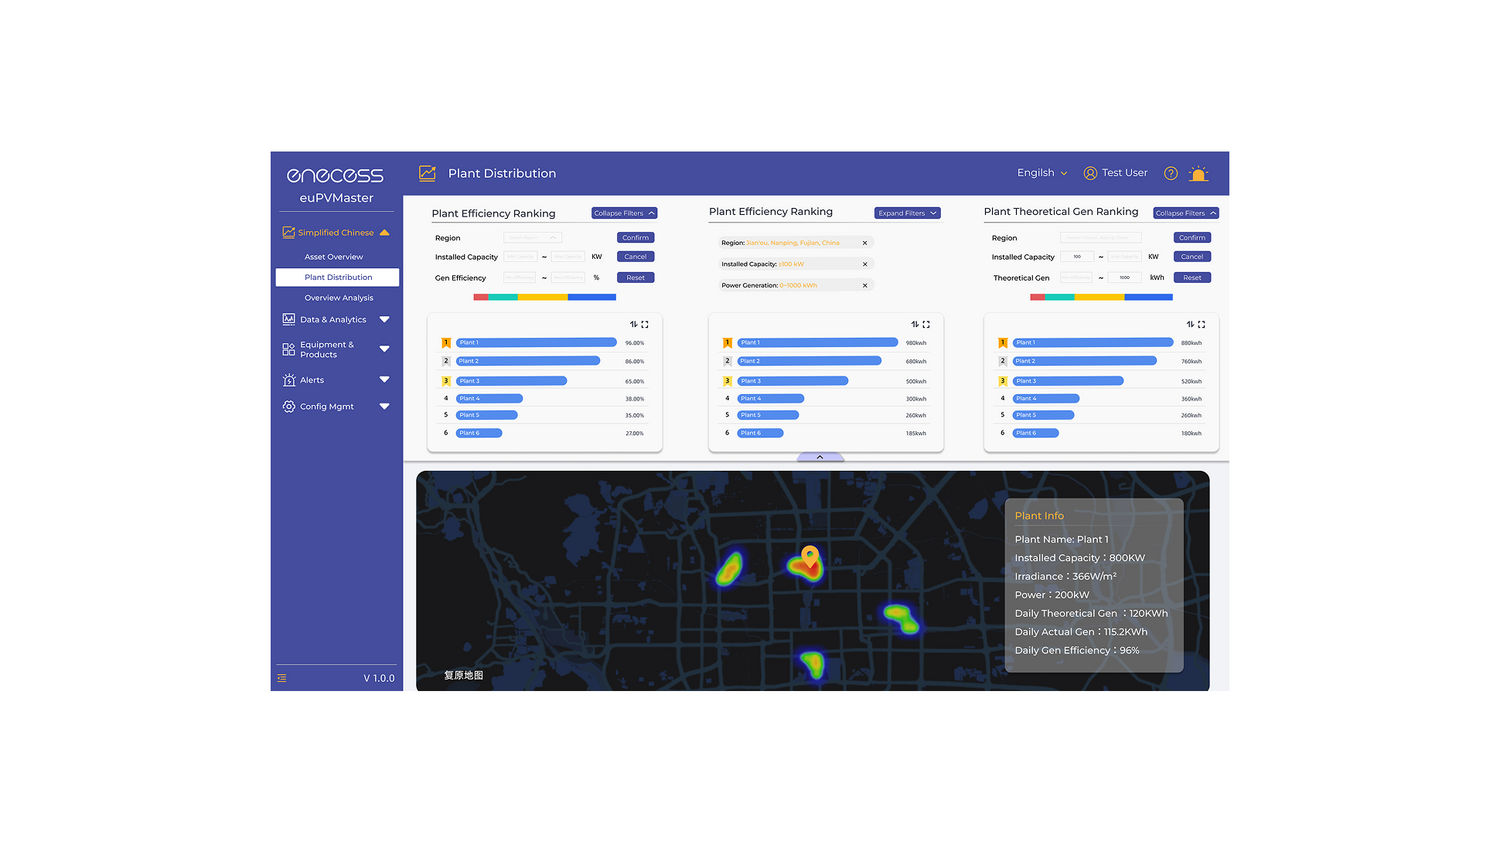
Task: Expand Plant Theoretical Gen Ranking chart to fullscreen
Action: pos(1201,324)
